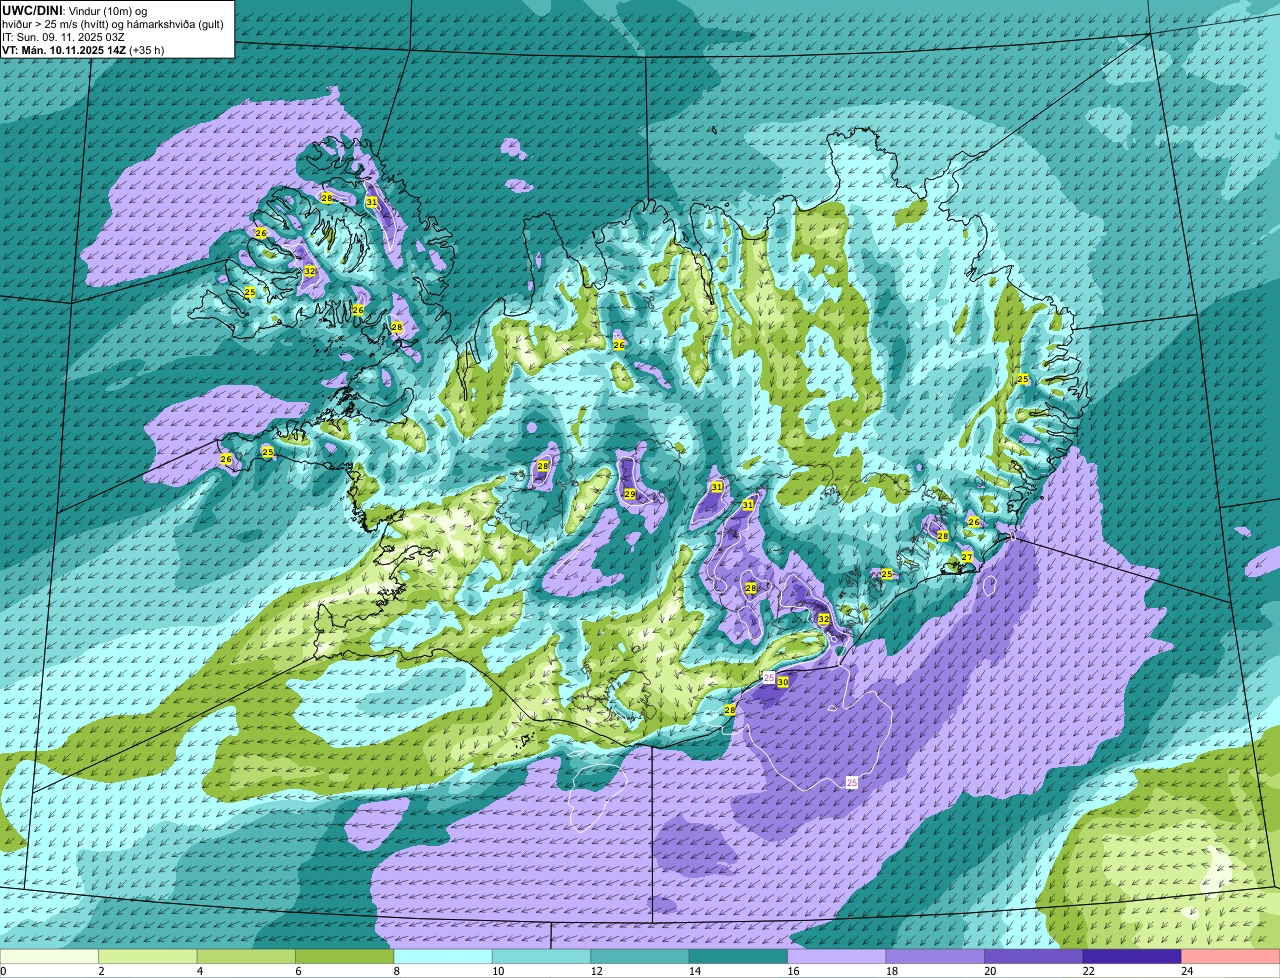Click the '4' tick label on the color scale
The image size is (1280, 978).
click(x=198, y=970)
